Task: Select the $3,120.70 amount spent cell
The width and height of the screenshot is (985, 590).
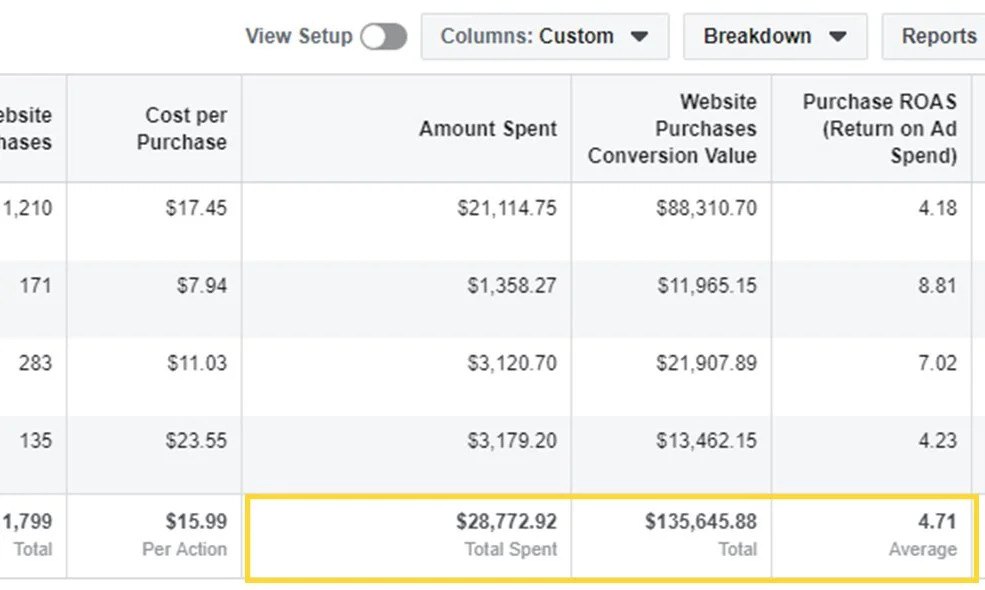Action: point(511,363)
